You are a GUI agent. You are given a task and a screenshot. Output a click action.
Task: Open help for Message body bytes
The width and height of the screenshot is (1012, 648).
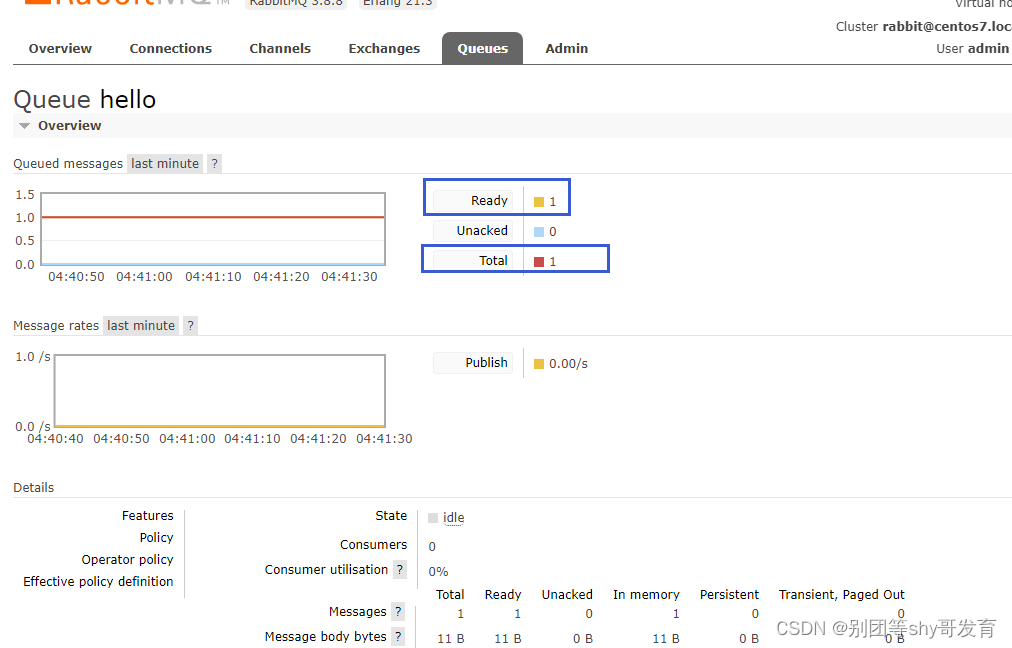pos(398,637)
